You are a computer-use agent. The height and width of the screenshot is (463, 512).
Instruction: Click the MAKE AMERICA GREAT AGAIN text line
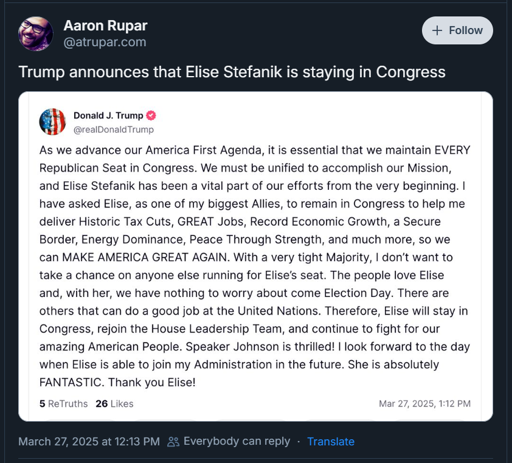(246, 257)
